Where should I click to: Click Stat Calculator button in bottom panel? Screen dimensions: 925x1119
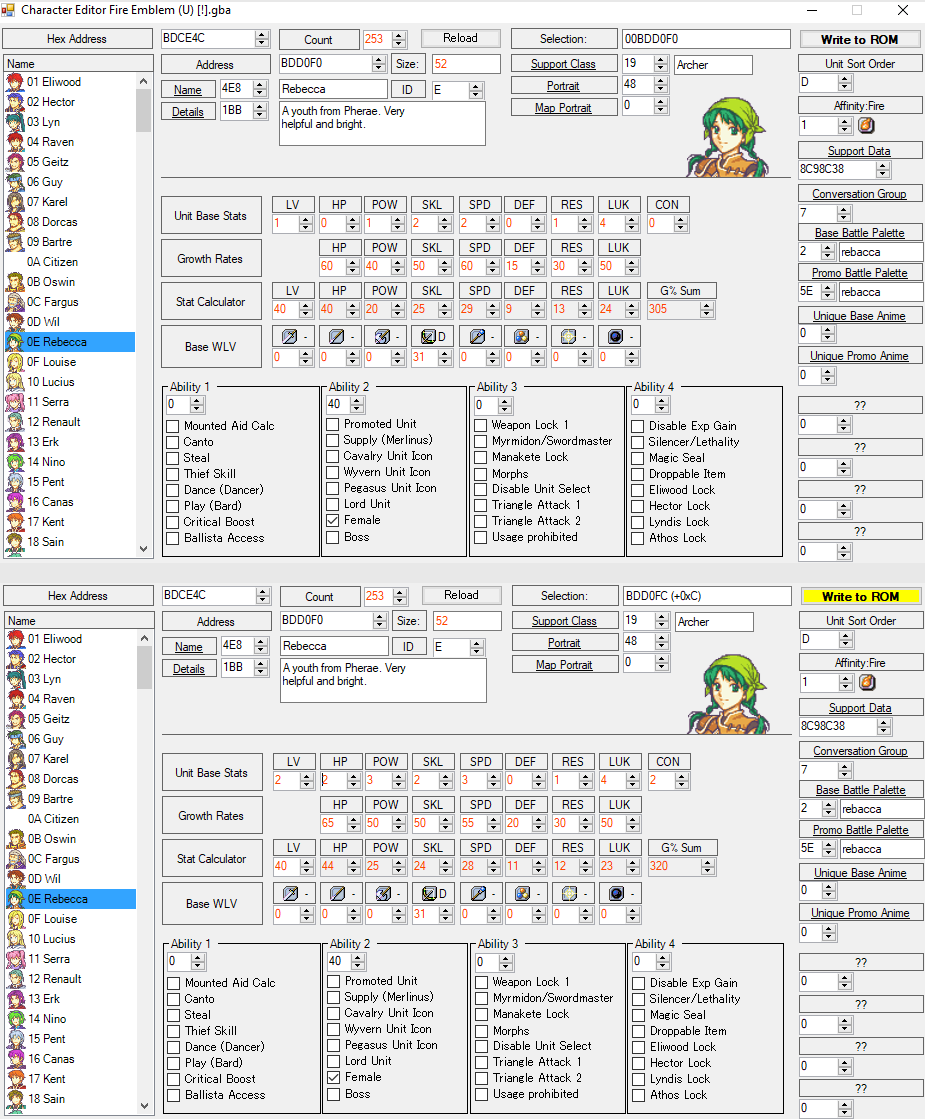click(211, 859)
